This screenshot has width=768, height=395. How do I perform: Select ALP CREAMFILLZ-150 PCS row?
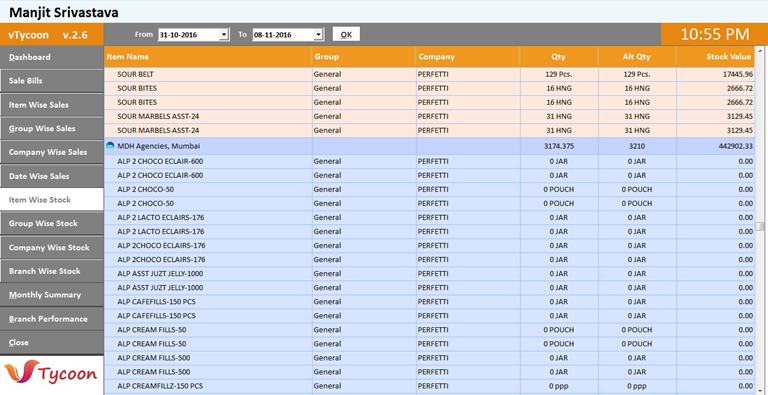pyautogui.click(x=429, y=386)
